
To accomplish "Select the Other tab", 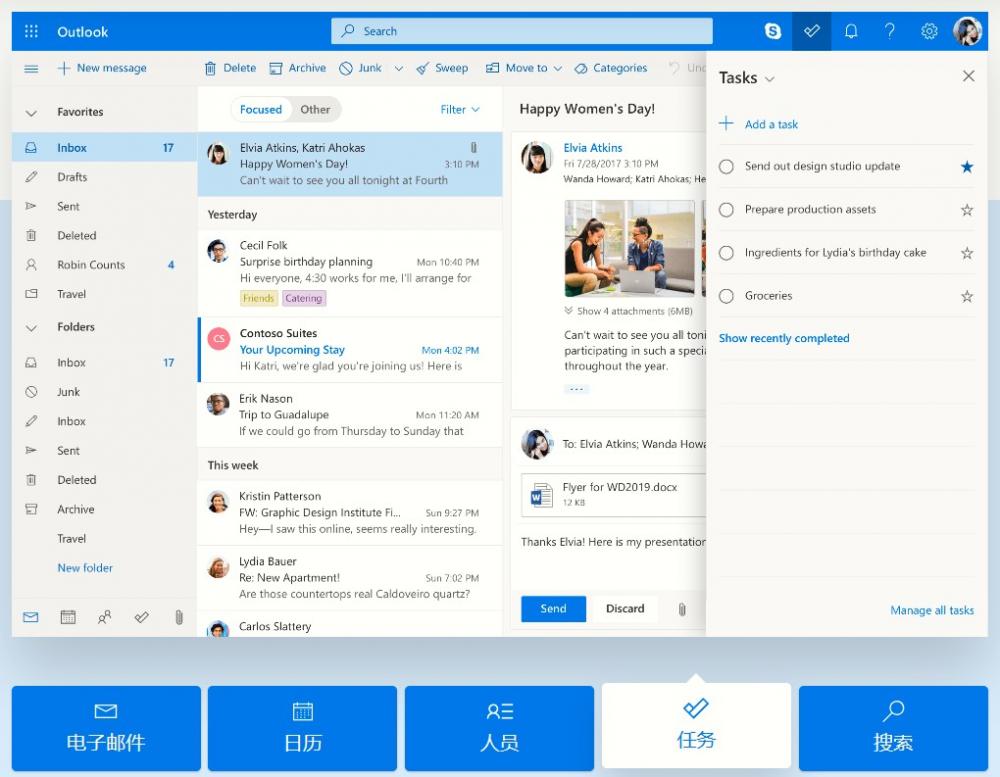I will coord(315,110).
